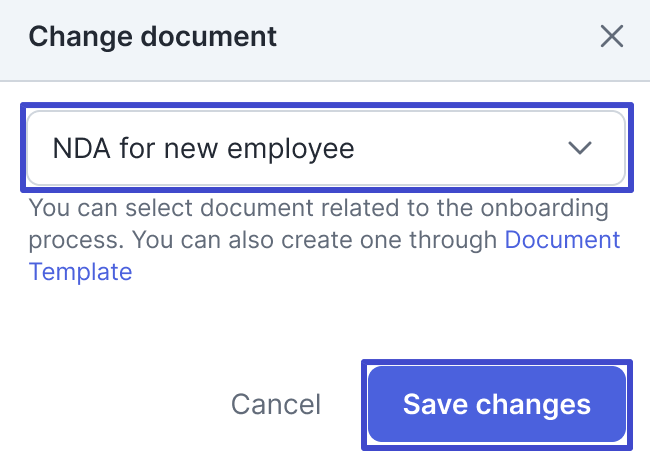
Task: Click the dropdown chevron arrow
Action: click(580, 148)
